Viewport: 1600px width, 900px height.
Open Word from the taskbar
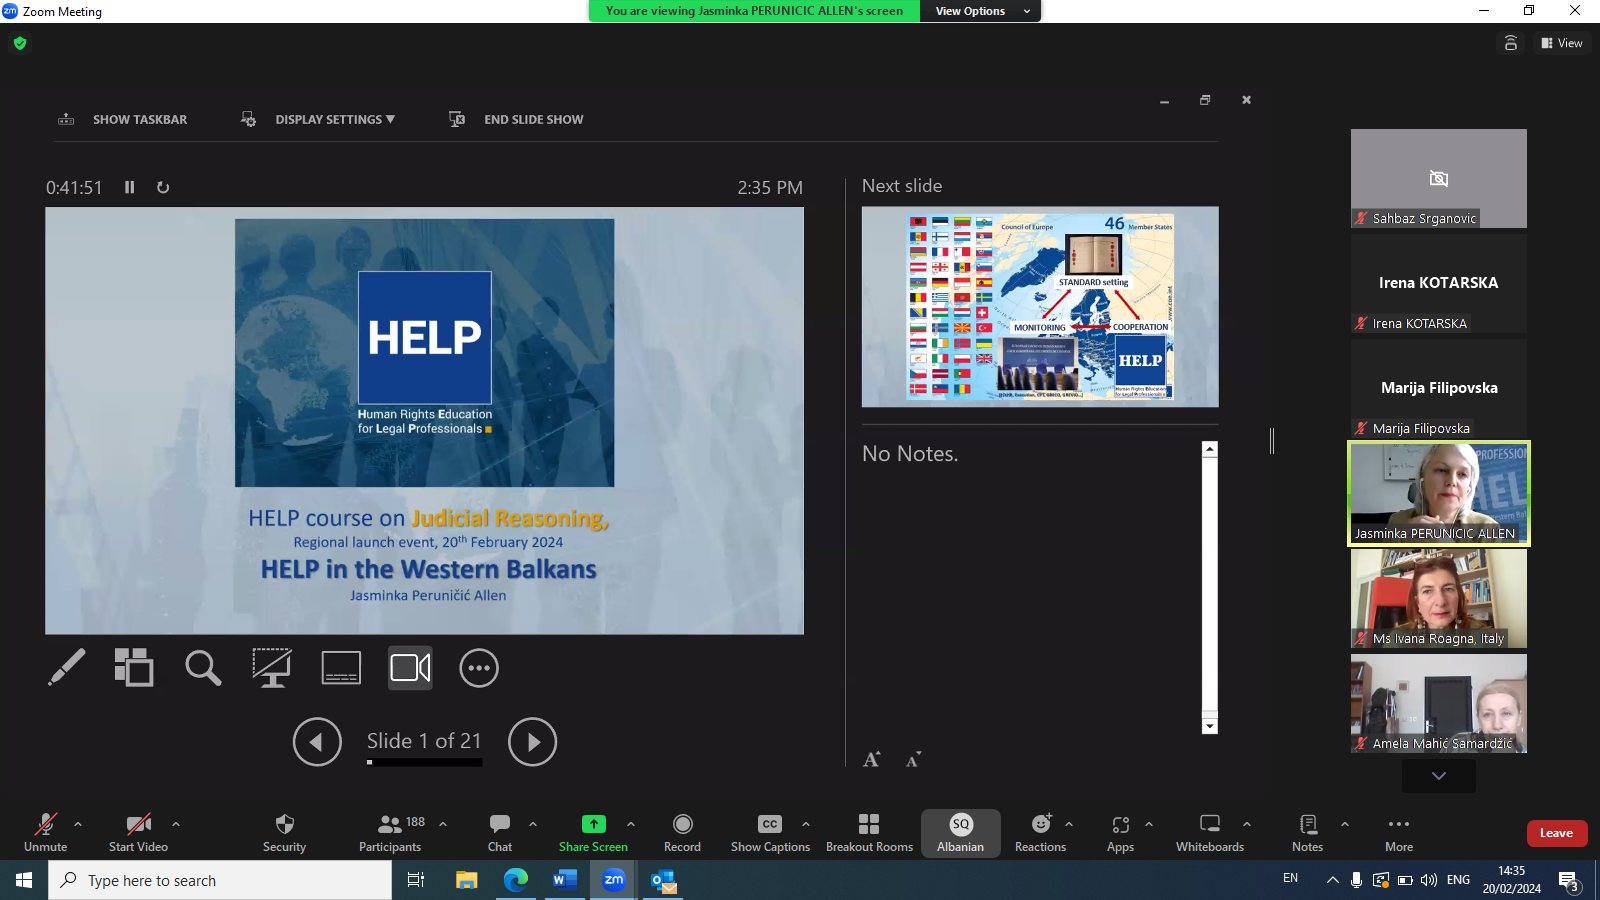click(x=565, y=880)
